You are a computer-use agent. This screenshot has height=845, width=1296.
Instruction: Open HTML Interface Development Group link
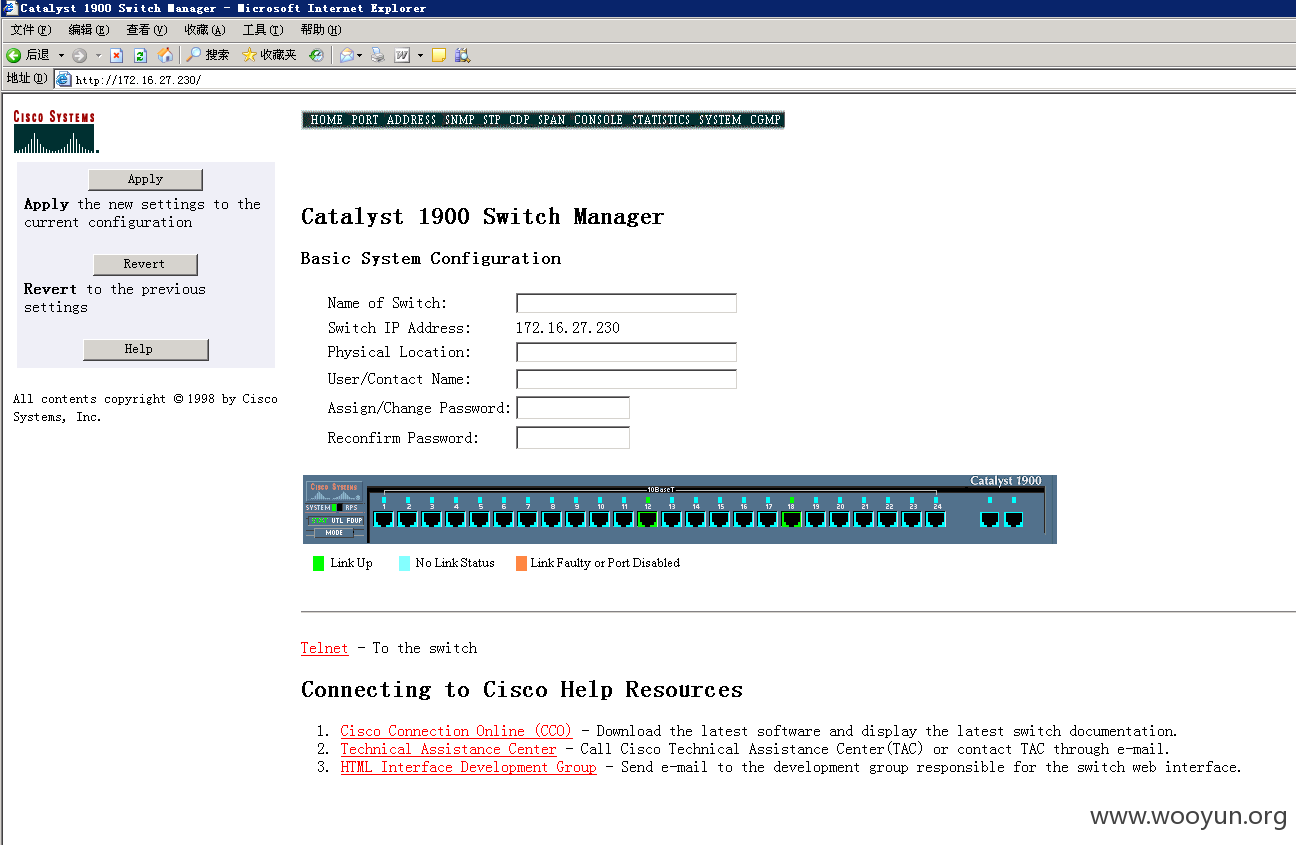[x=468, y=767]
